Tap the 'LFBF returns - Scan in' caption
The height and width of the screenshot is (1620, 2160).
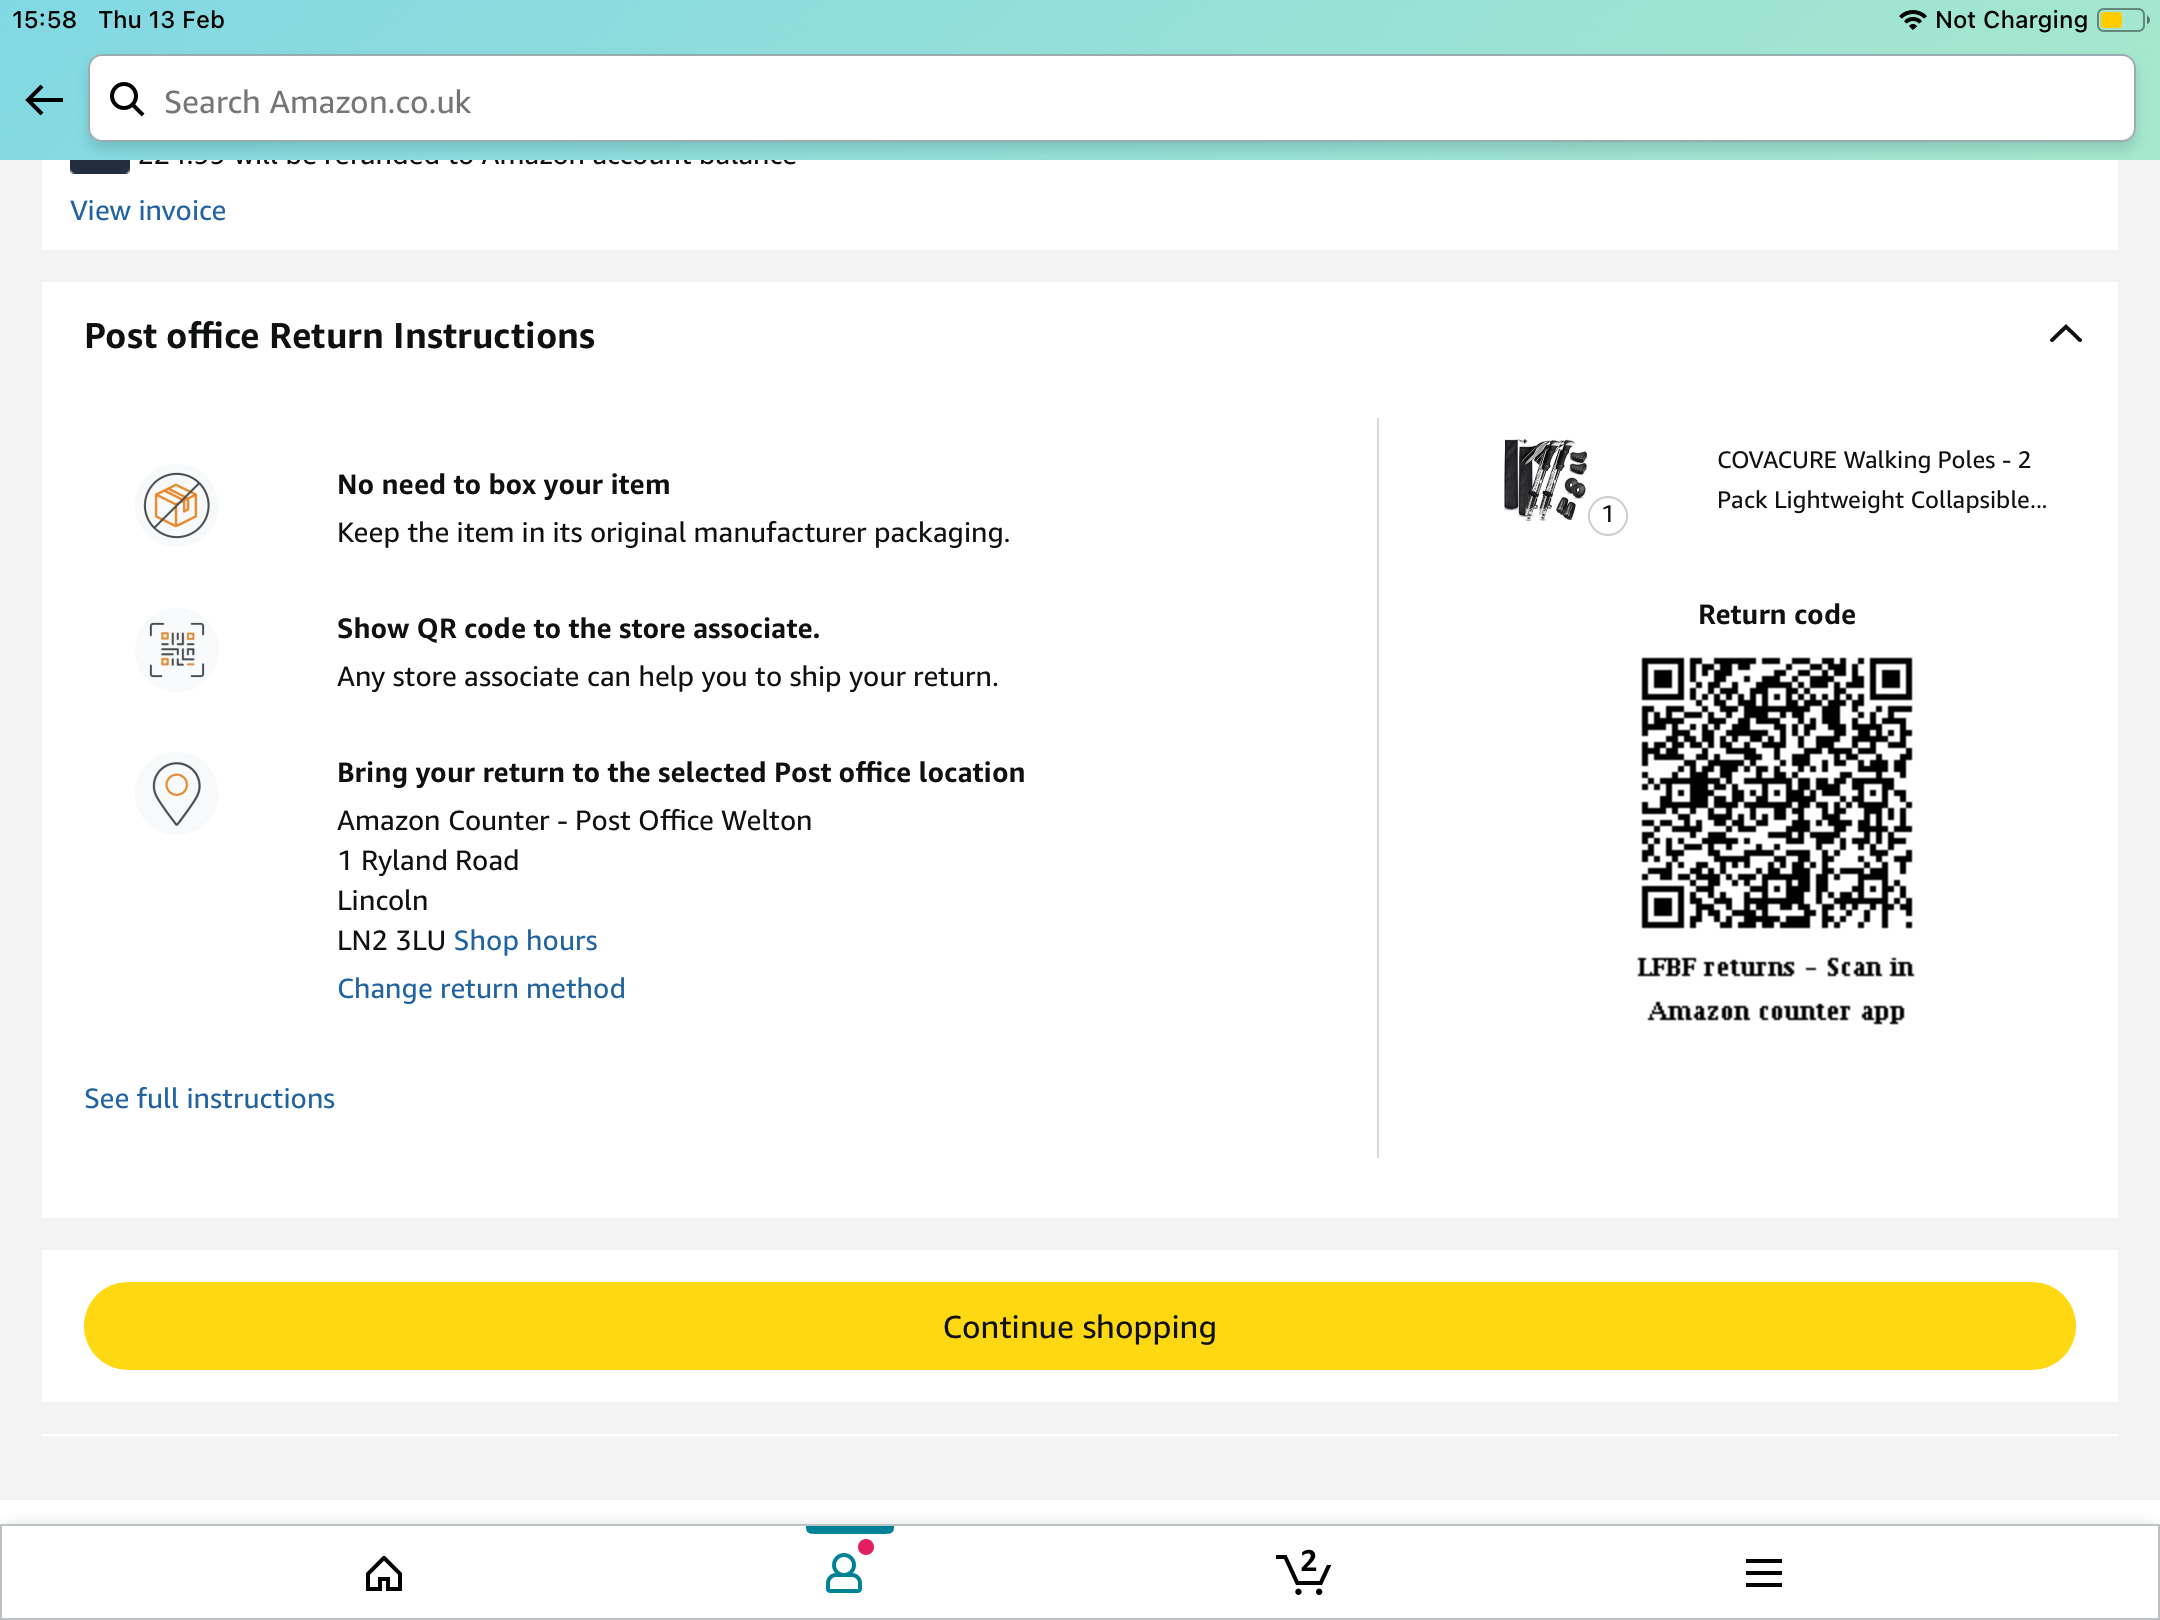[1776, 967]
